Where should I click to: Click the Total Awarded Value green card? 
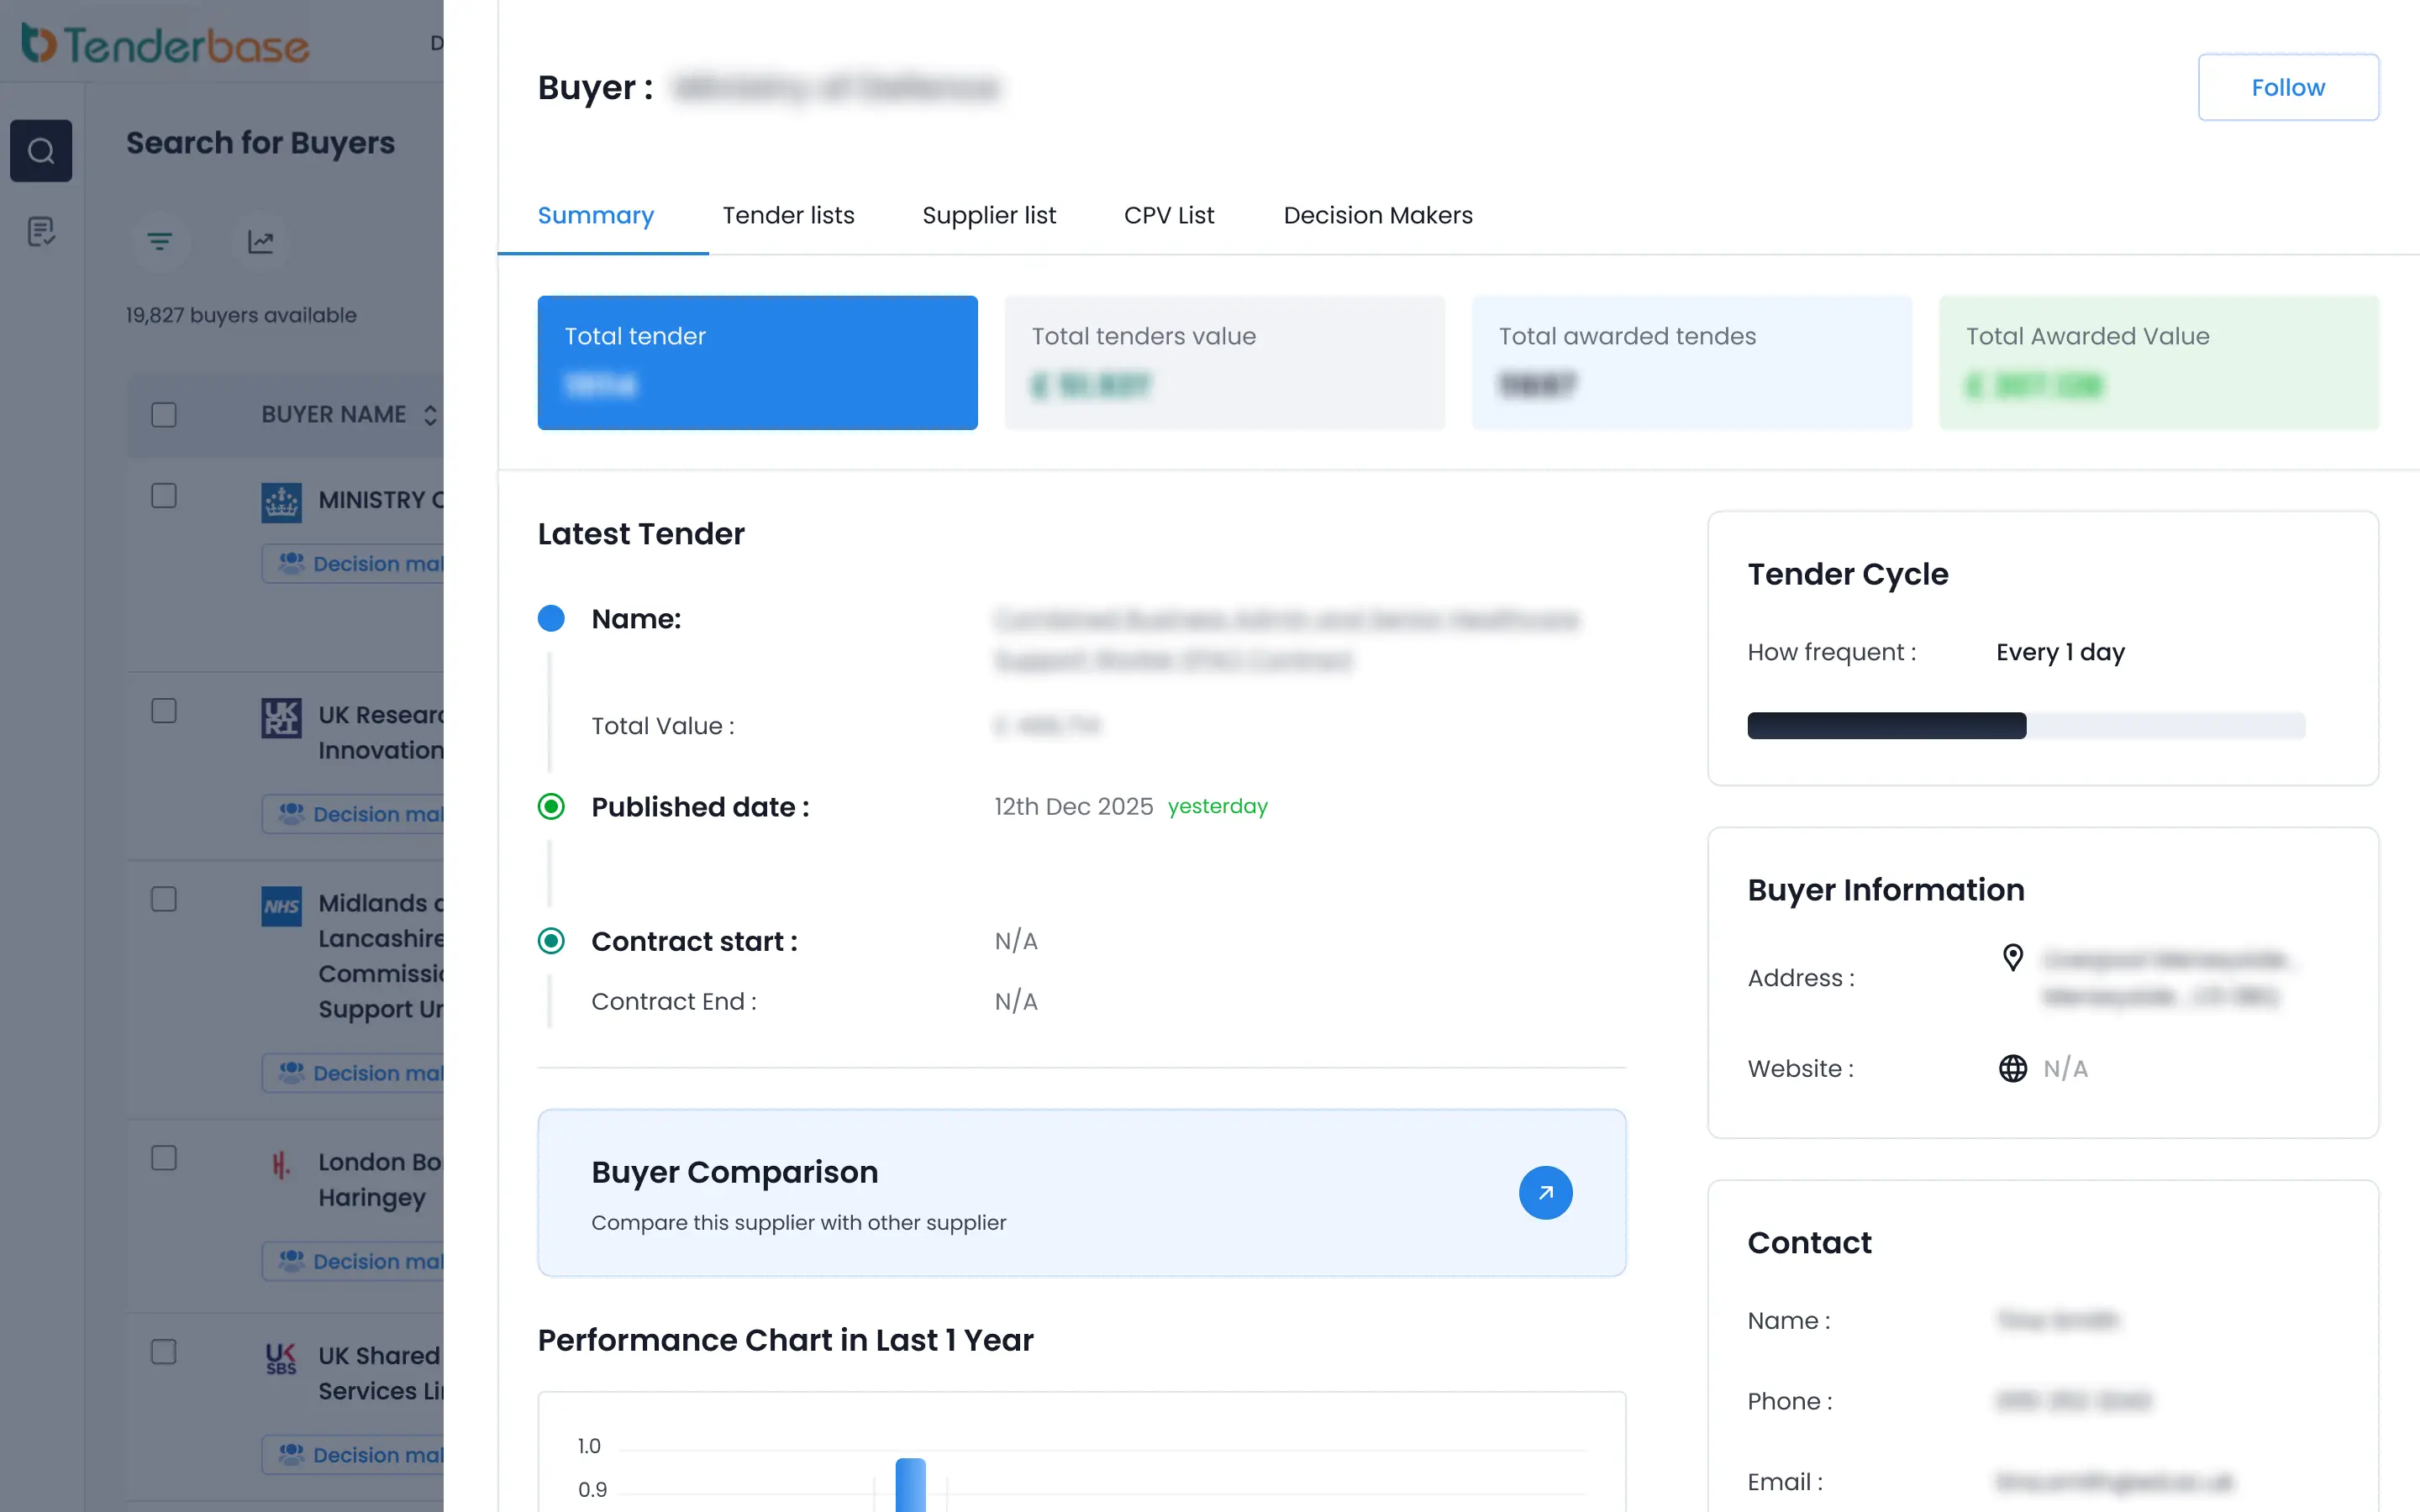[x=2158, y=362]
